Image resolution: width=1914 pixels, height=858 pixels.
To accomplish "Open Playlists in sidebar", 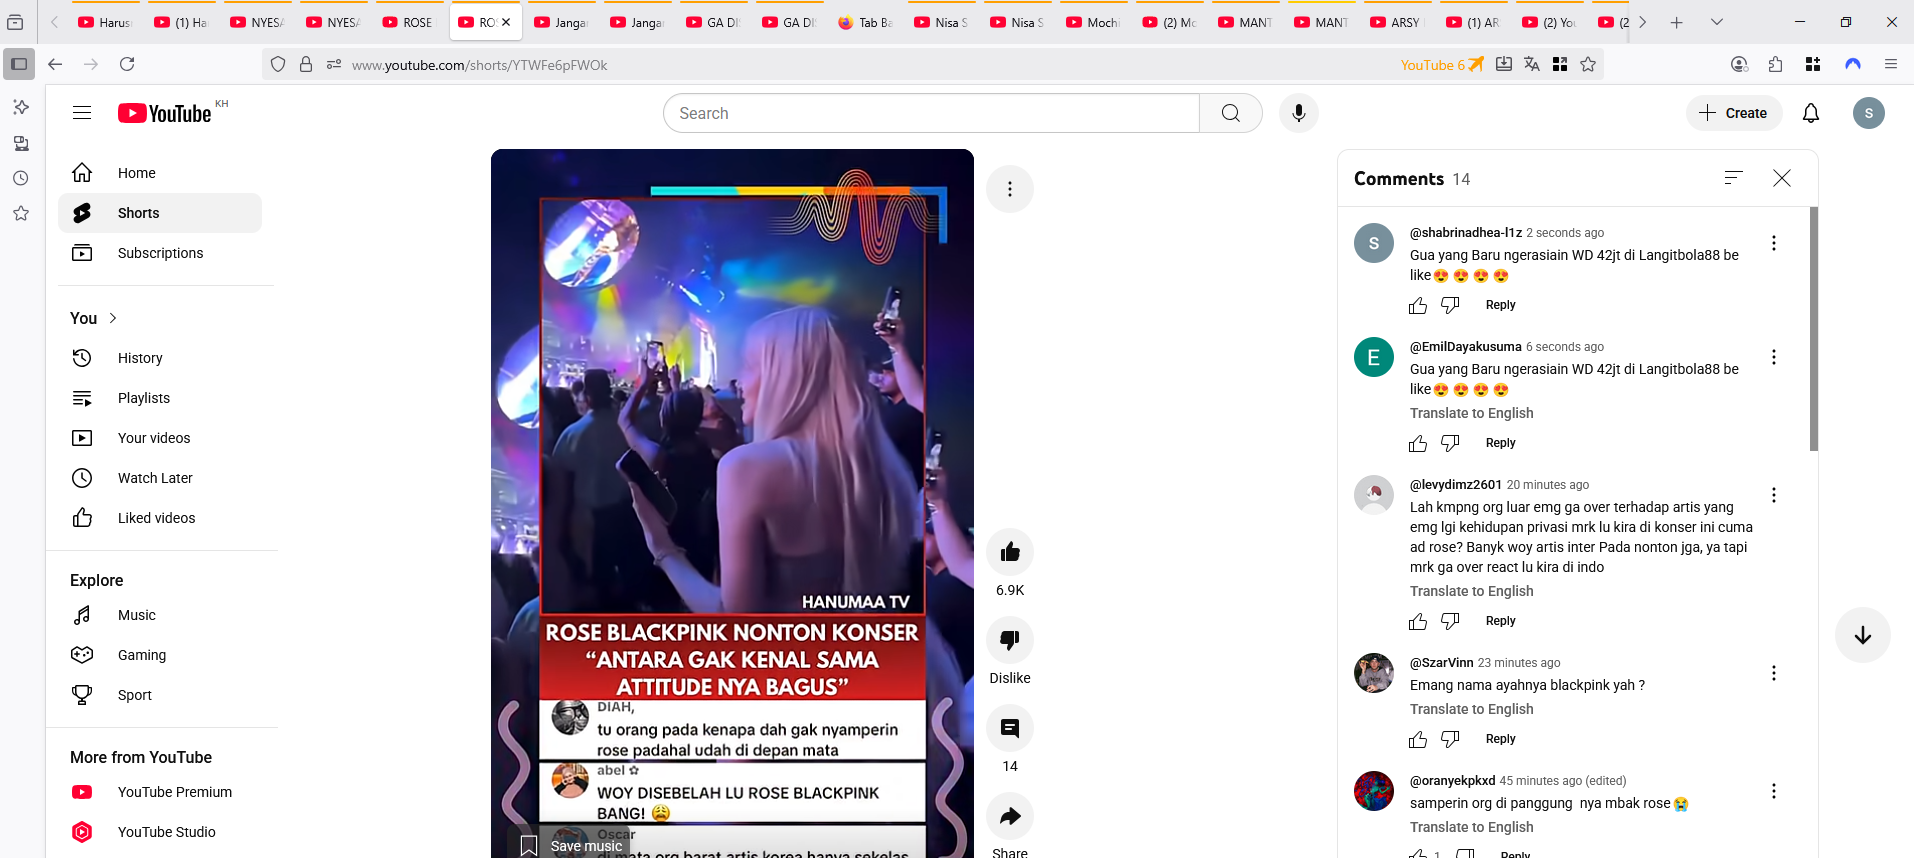I will click(160, 398).
